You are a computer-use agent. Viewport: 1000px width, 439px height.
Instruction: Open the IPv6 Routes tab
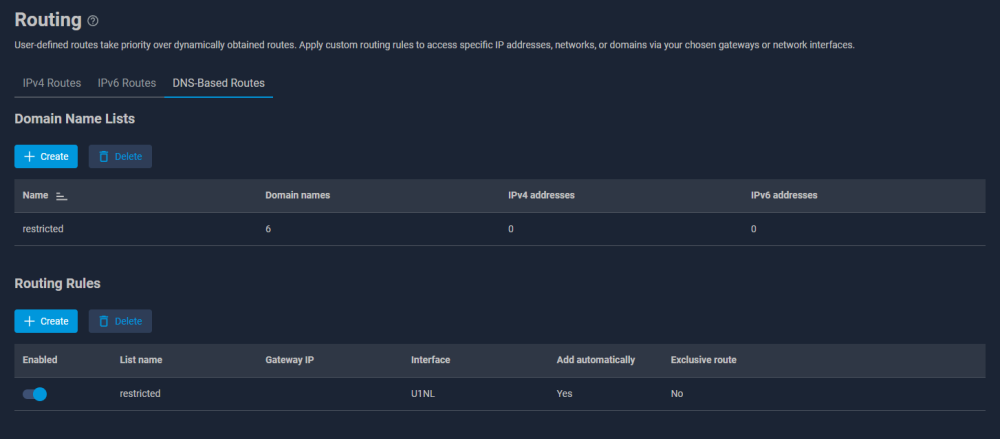tap(127, 83)
